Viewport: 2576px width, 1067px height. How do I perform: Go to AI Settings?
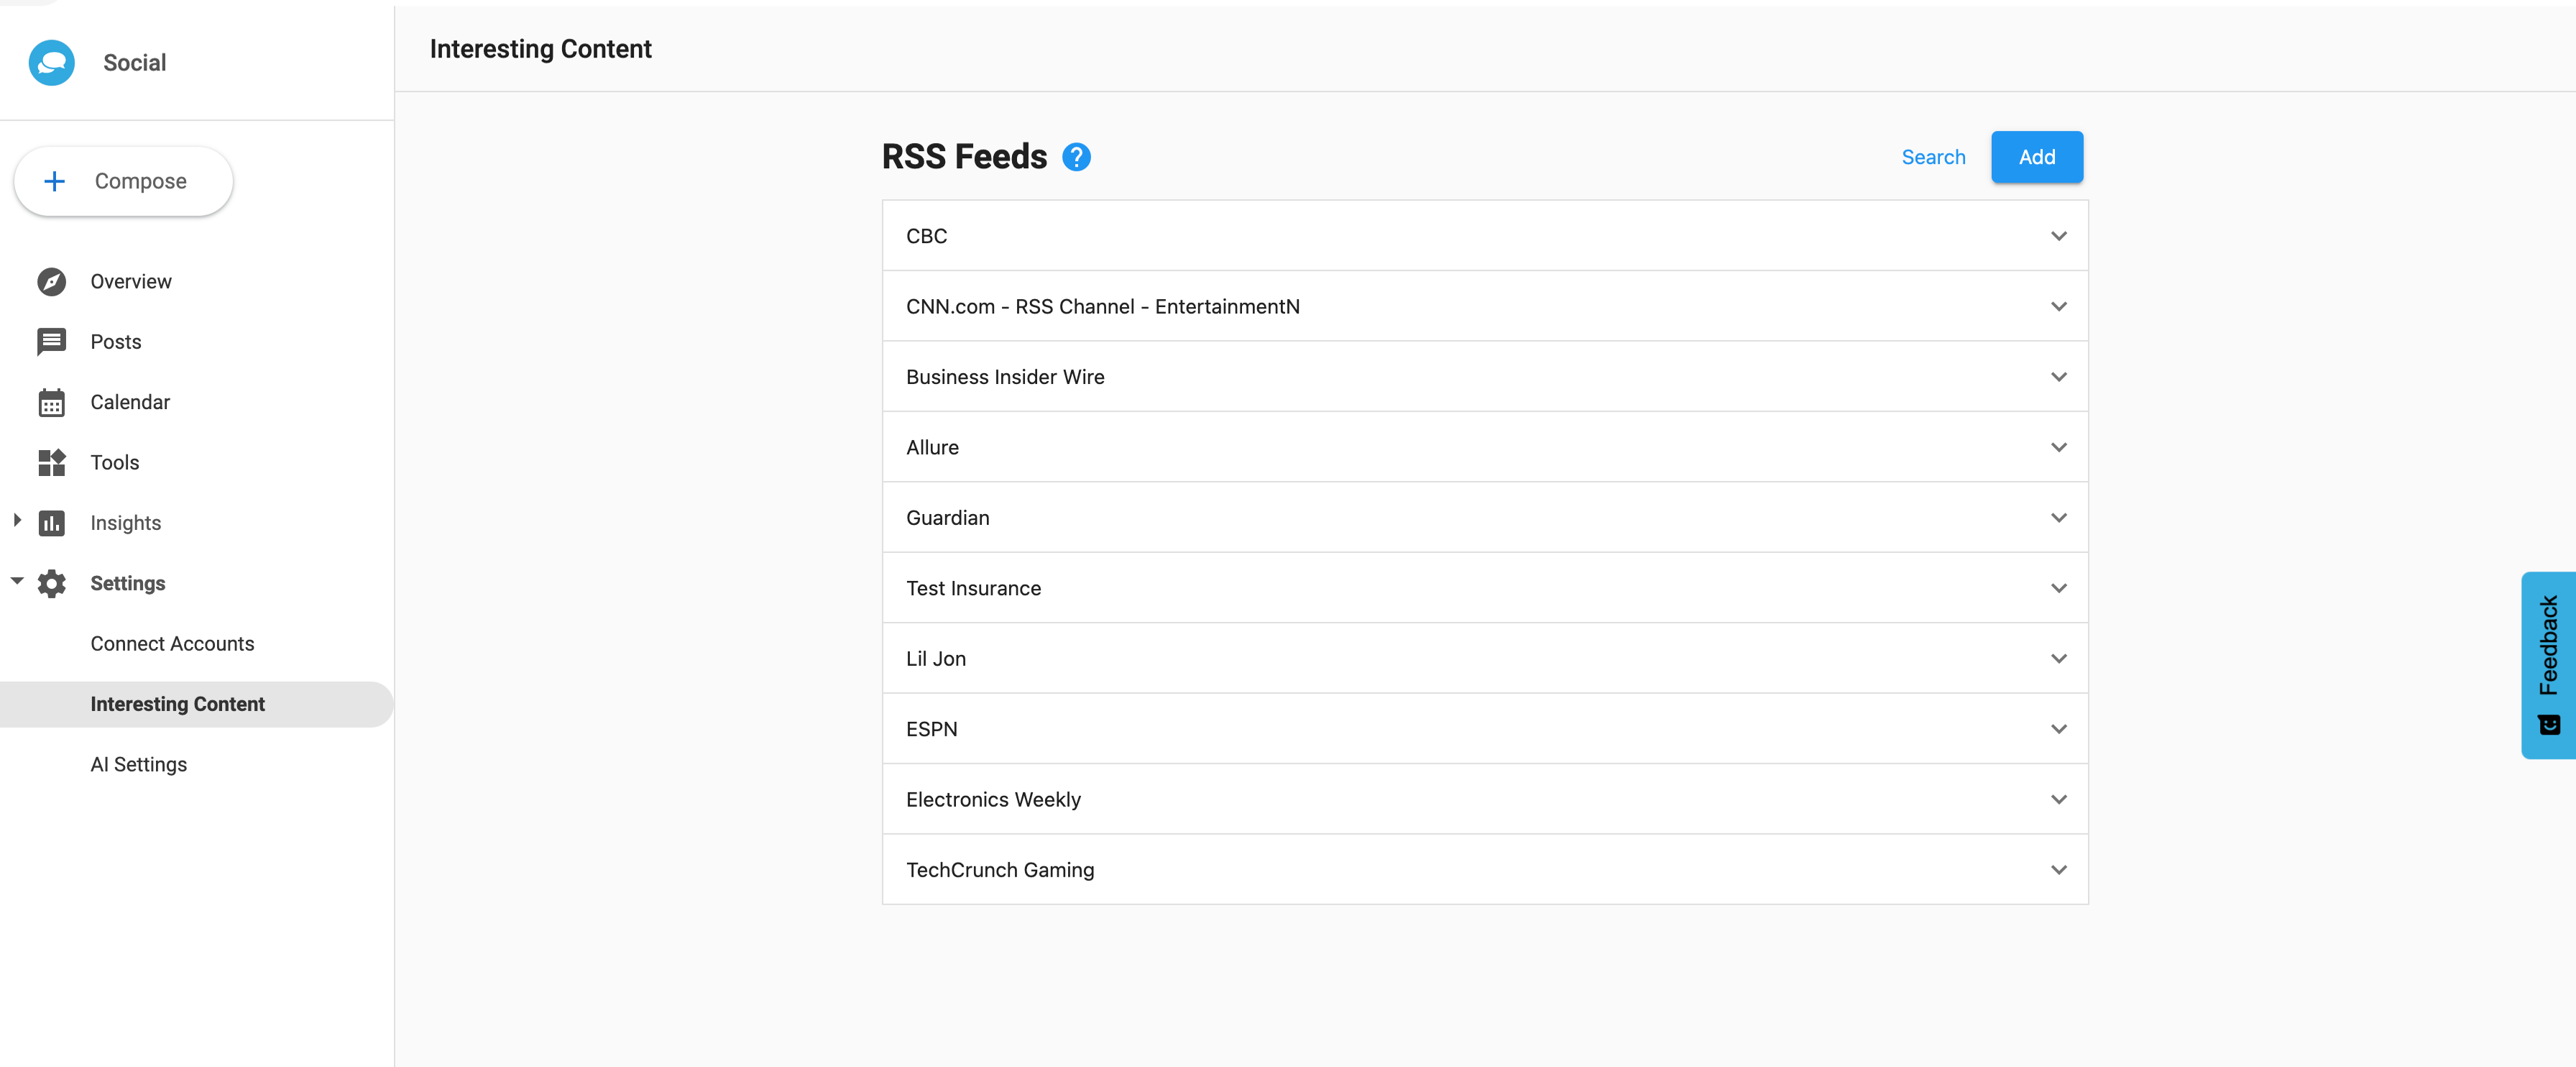click(138, 764)
